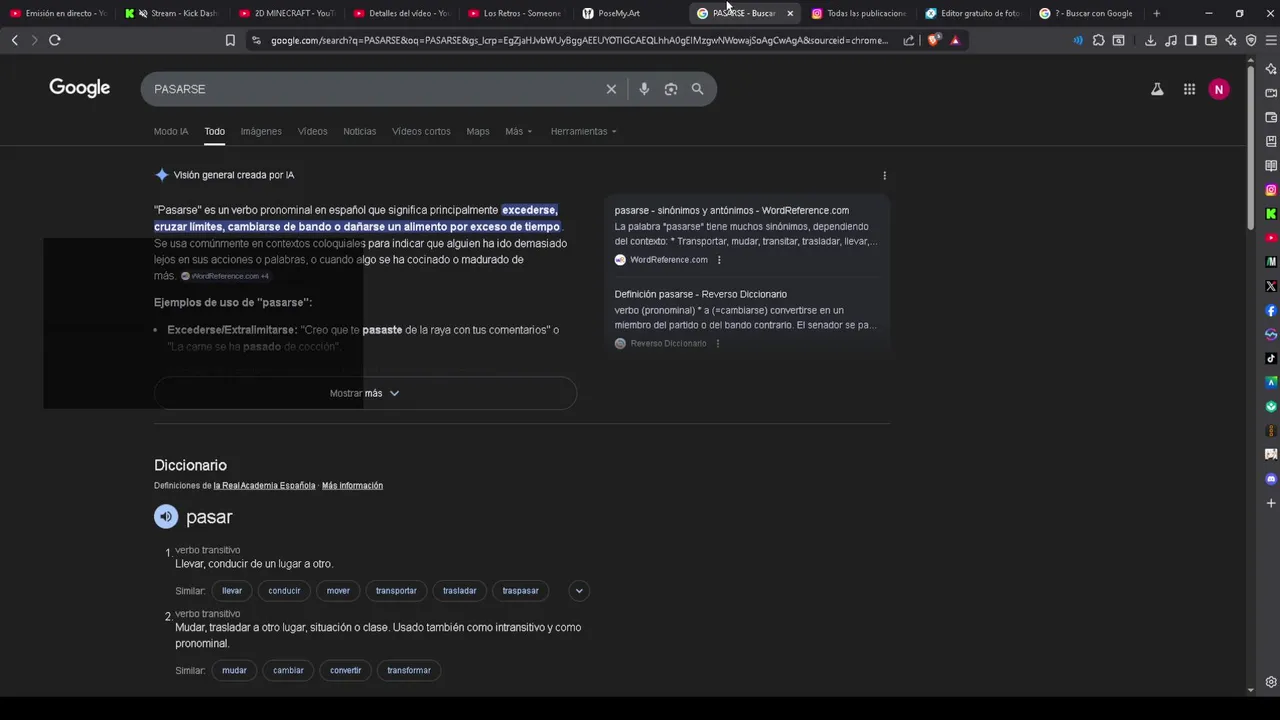Open X (Twitter) sidebar icon

[1271, 286]
